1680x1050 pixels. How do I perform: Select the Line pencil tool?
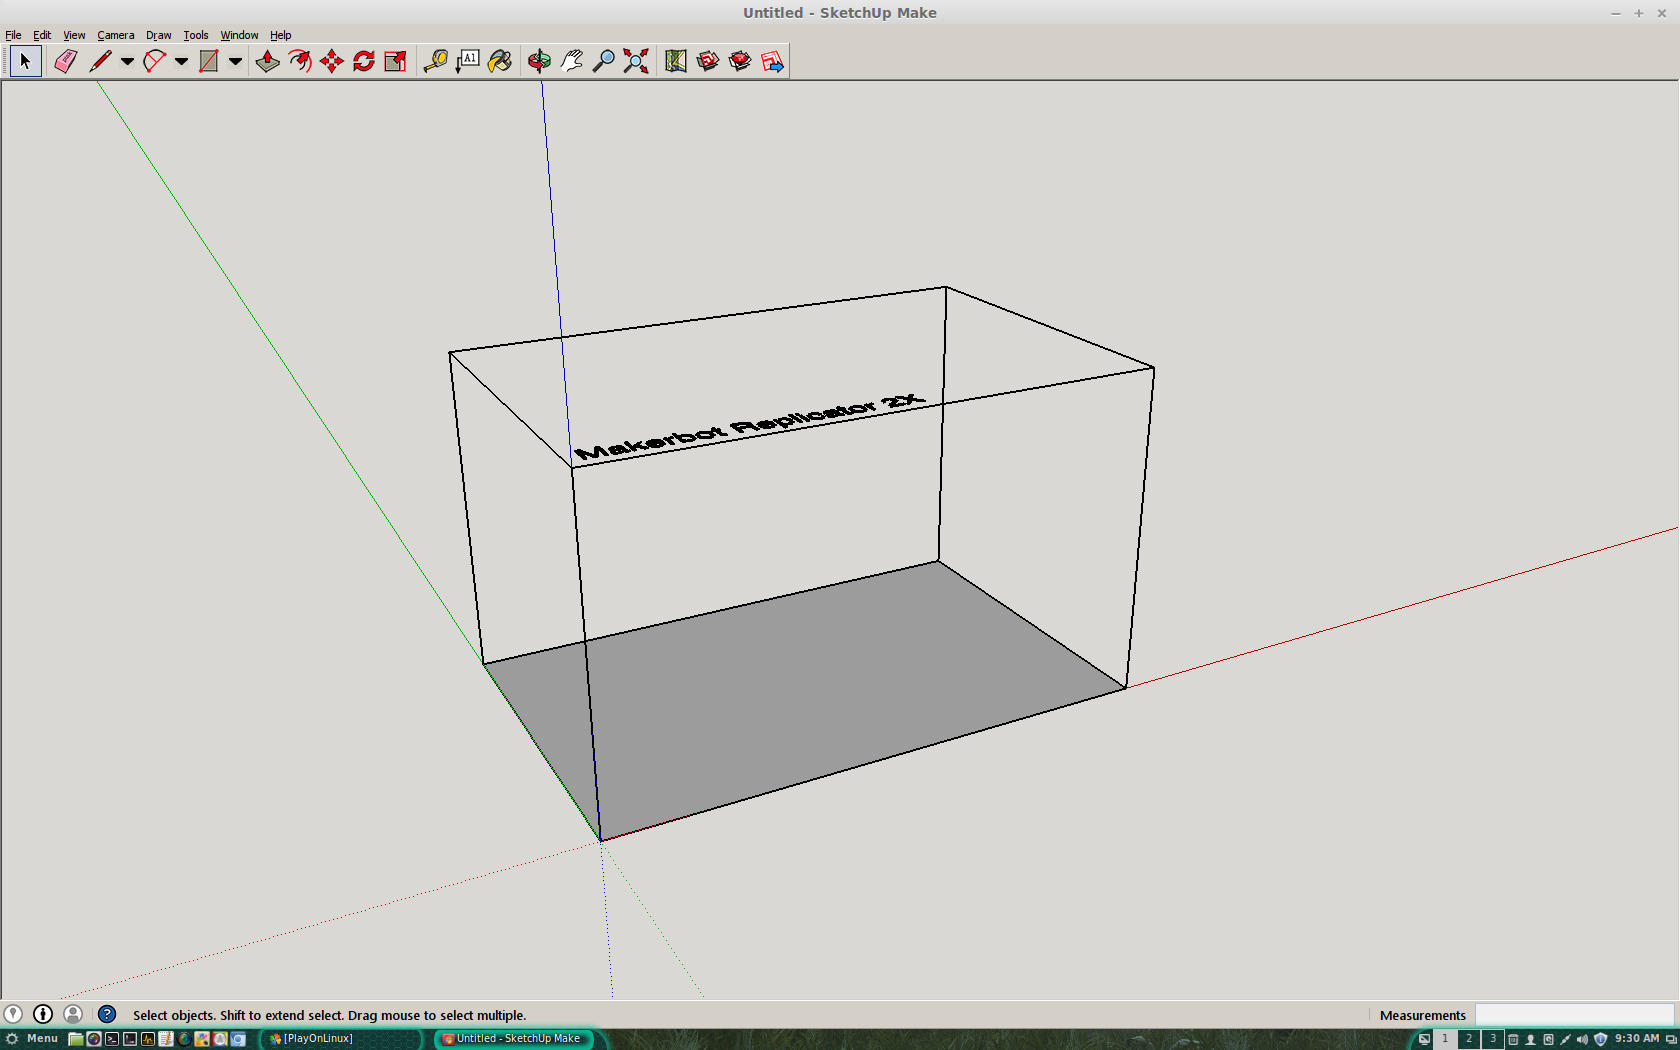100,62
